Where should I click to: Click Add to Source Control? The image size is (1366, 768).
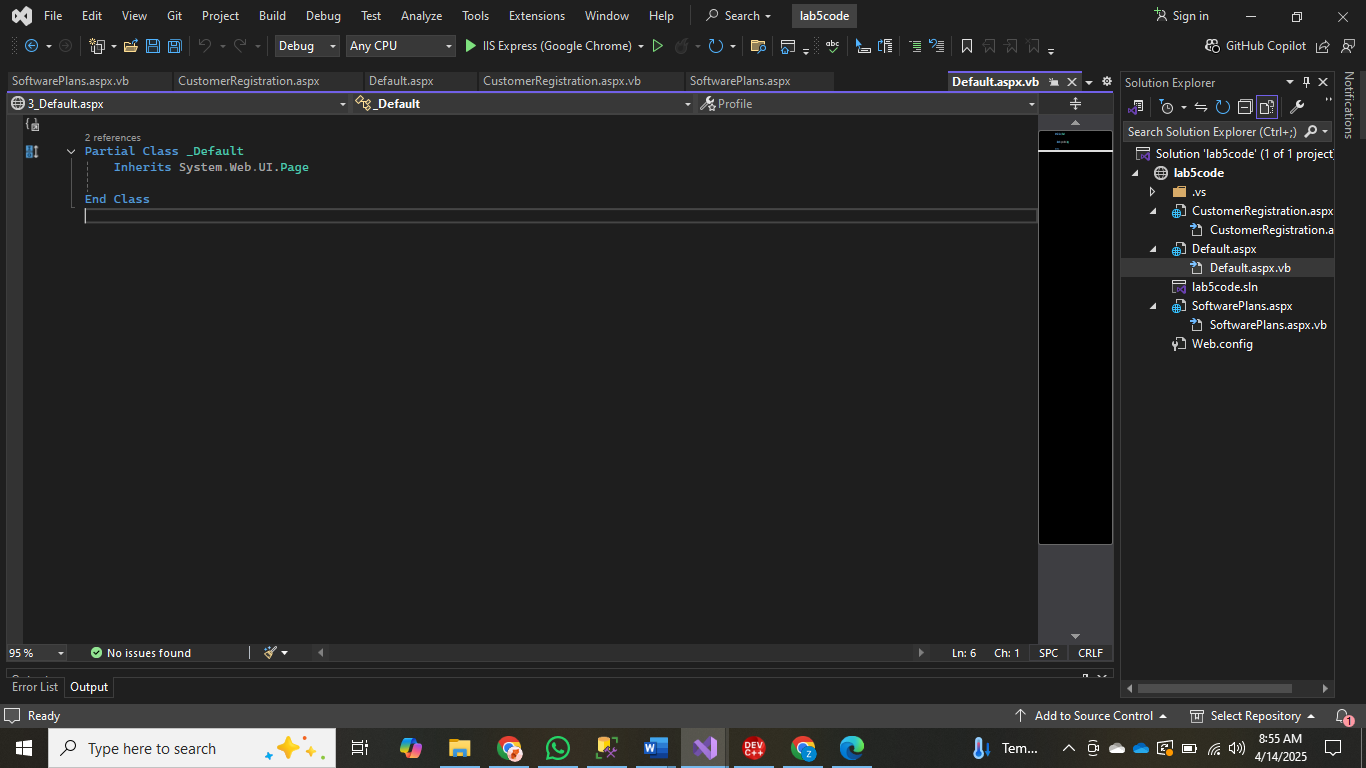click(1092, 716)
